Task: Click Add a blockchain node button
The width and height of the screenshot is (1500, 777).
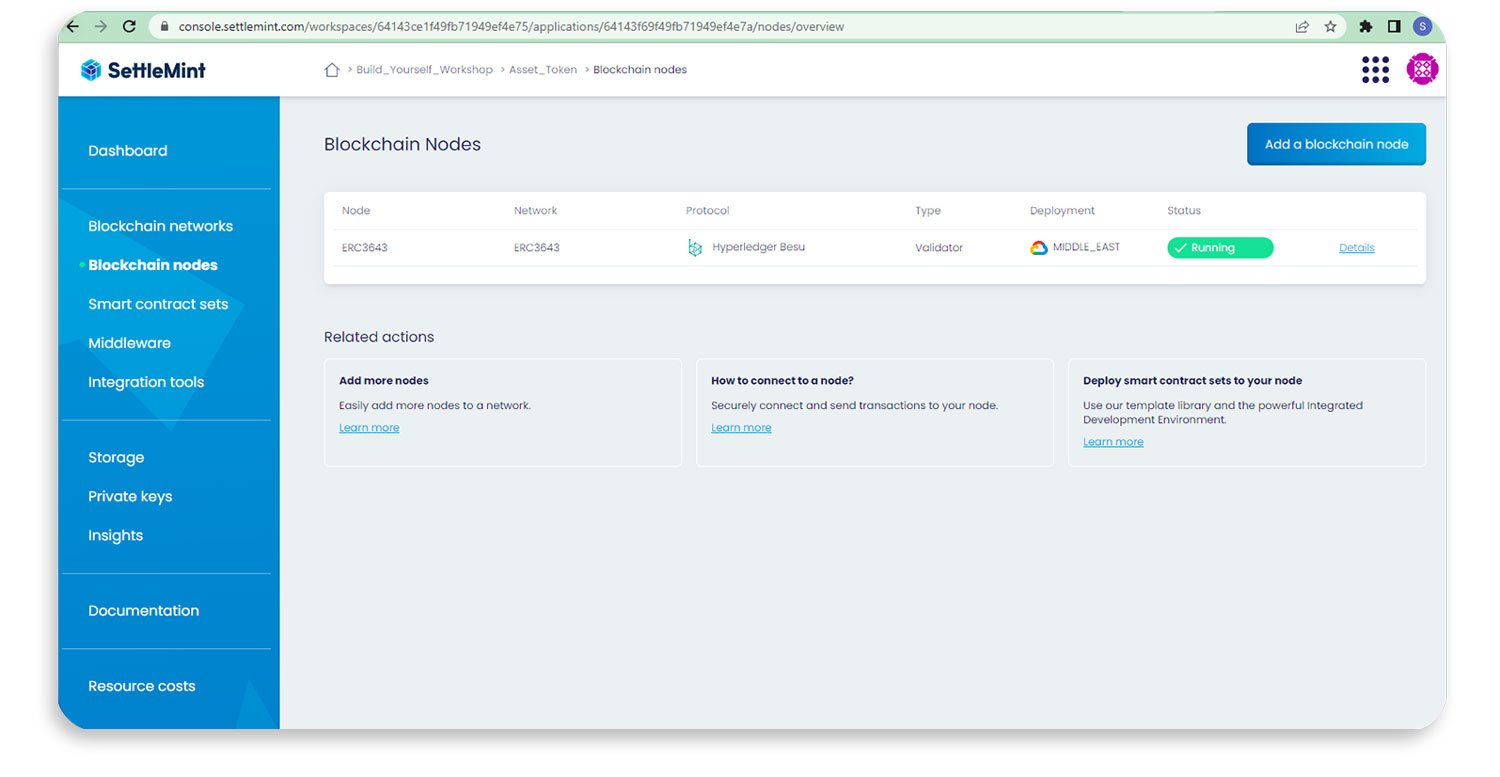Action: (x=1336, y=144)
